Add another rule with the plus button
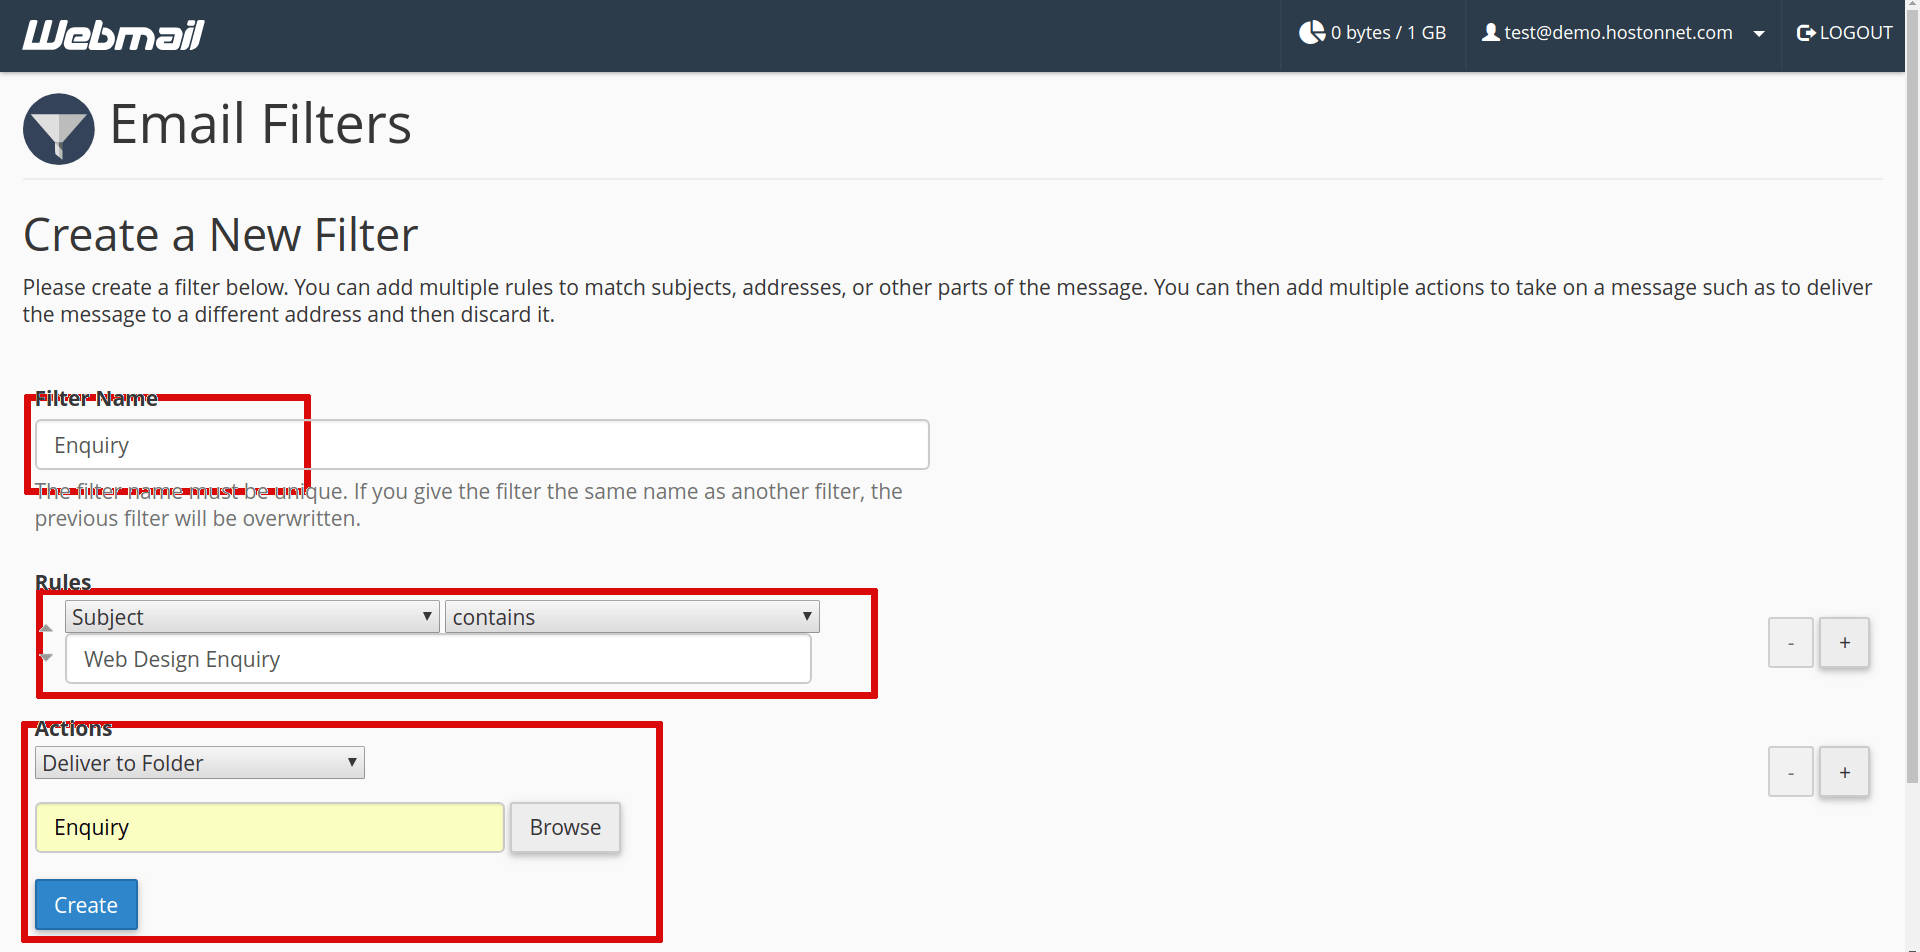This screenshot has width=1920, height=952. tap(1844, 642)
